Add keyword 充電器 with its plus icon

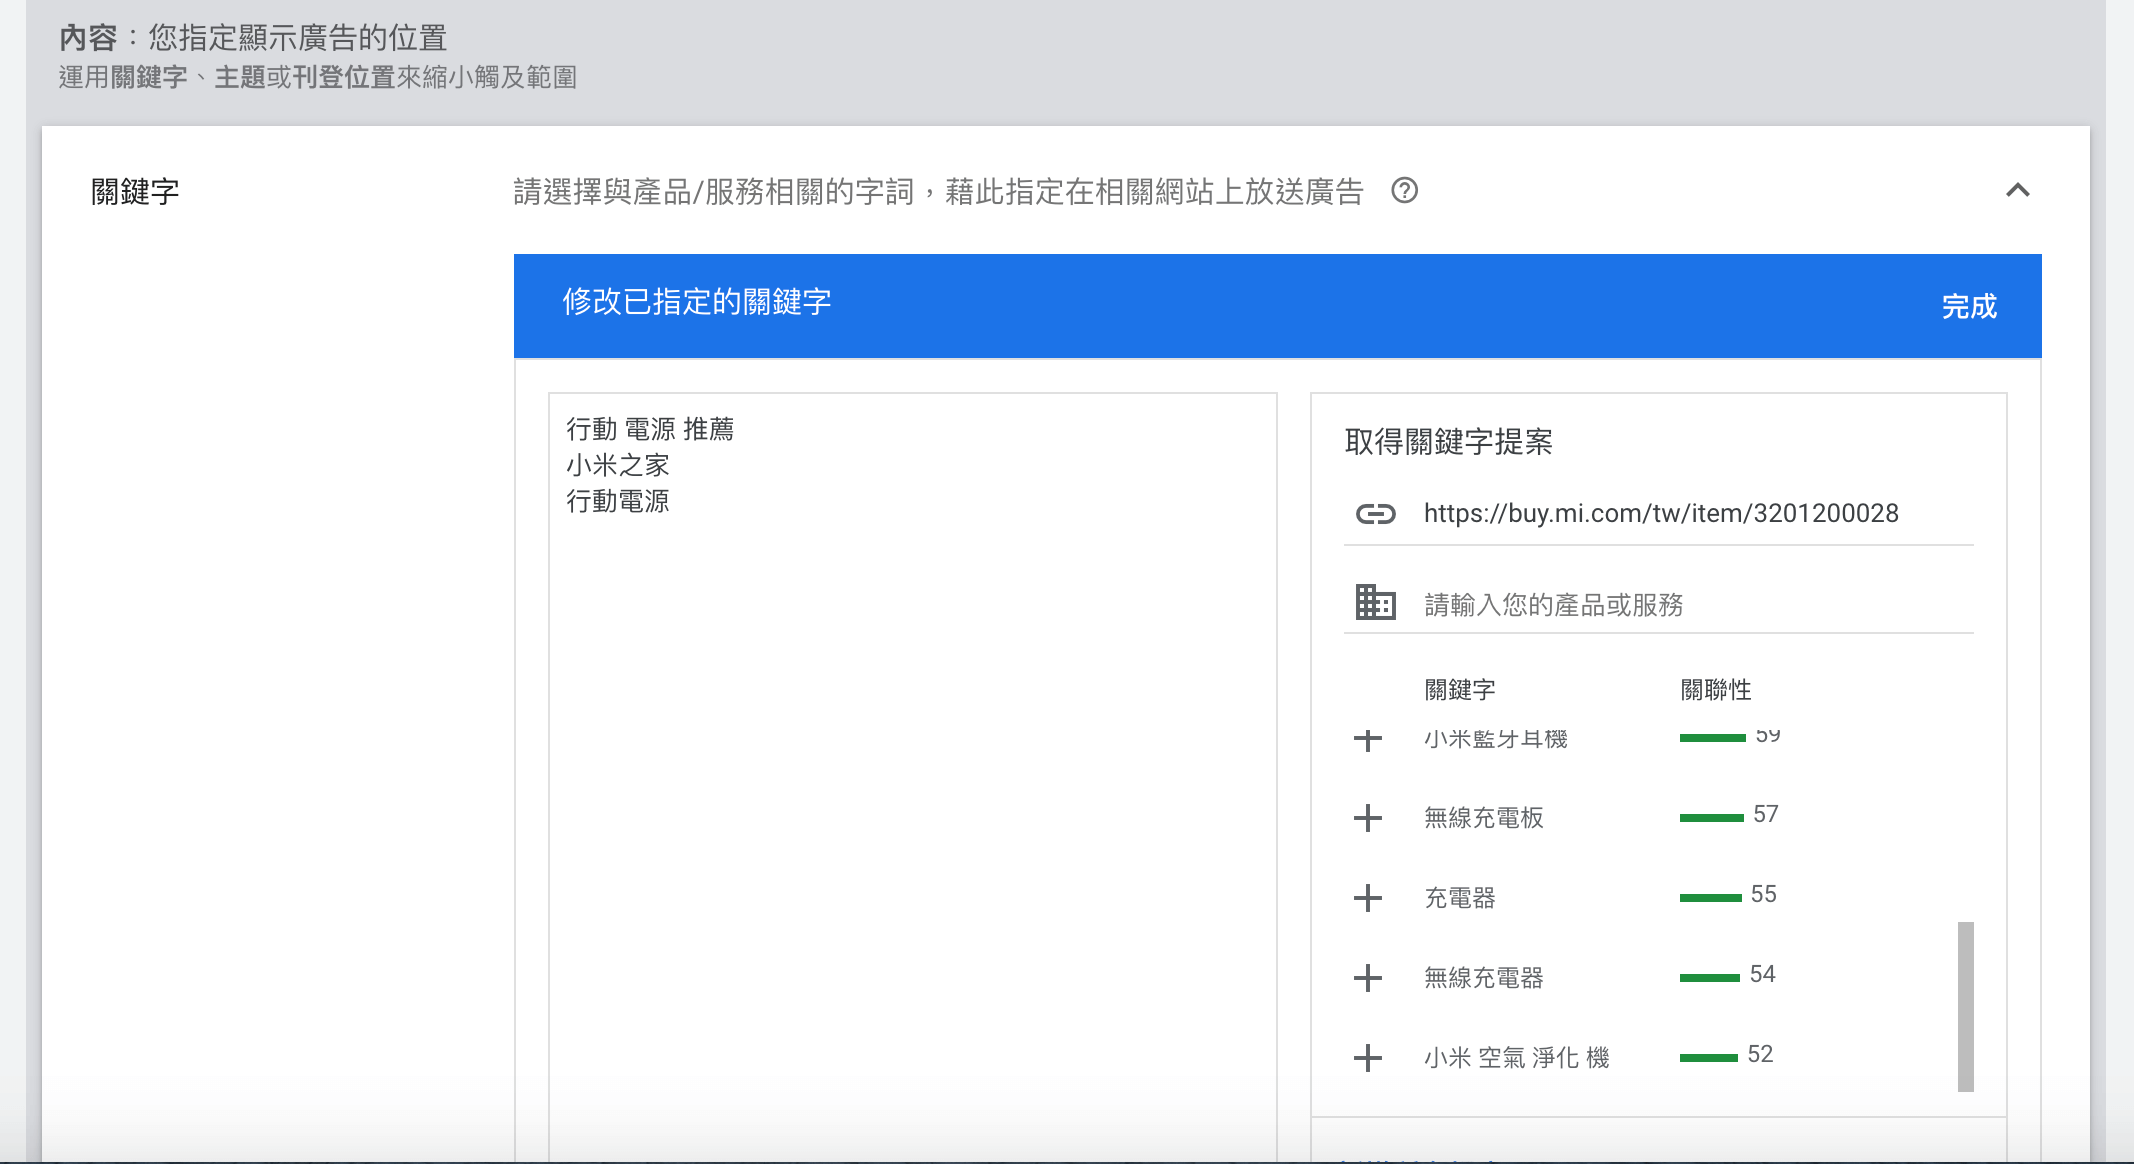pyautogui.click(x=1367, y=897)
